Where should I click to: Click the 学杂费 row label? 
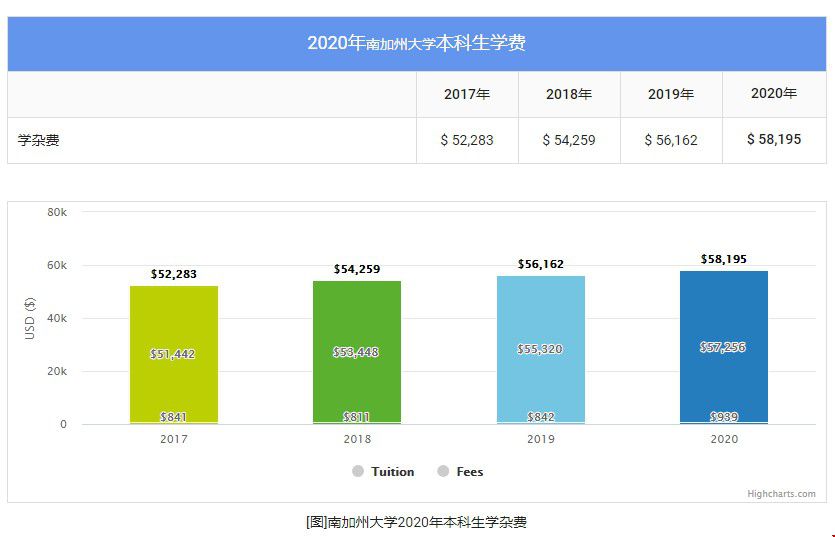(38, 141)
